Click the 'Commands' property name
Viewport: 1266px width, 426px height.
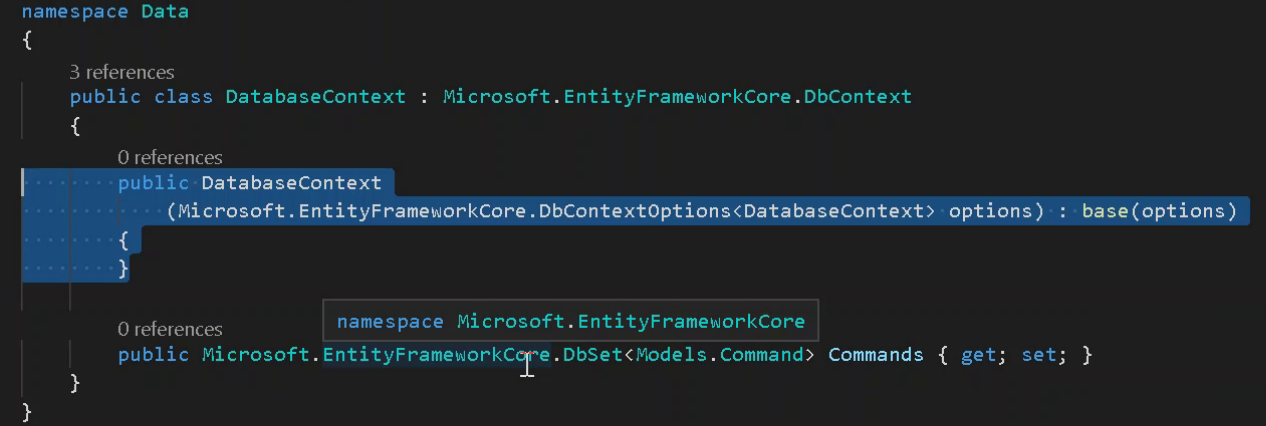pyautogui.click(x=876, y=355)
